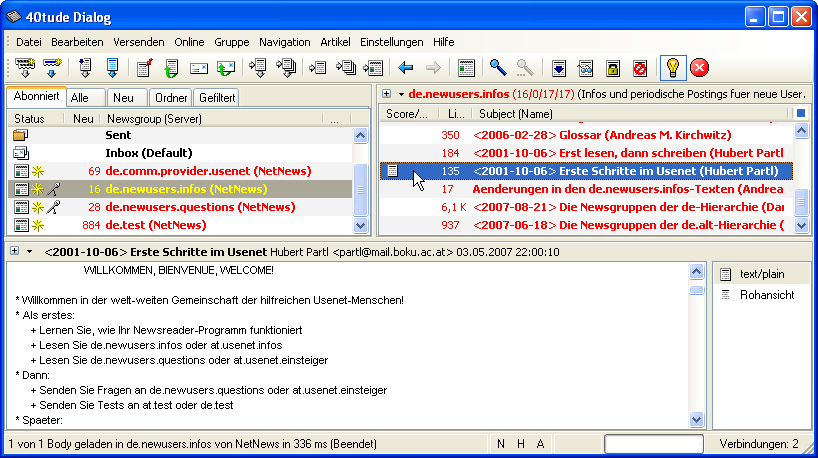This screenshot has width=818, height=458.
Task: Expand the plus box in article header bar
Action: (14, 250)
